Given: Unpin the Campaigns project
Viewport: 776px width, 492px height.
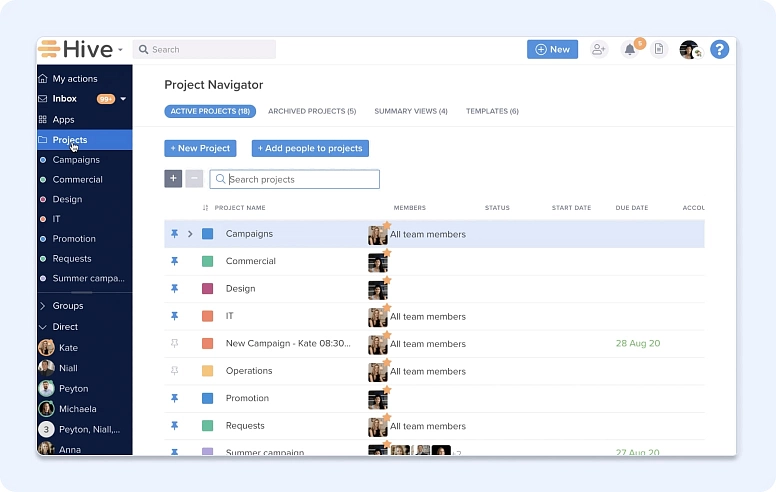Looking at the screenshot, I should (174, 234).
